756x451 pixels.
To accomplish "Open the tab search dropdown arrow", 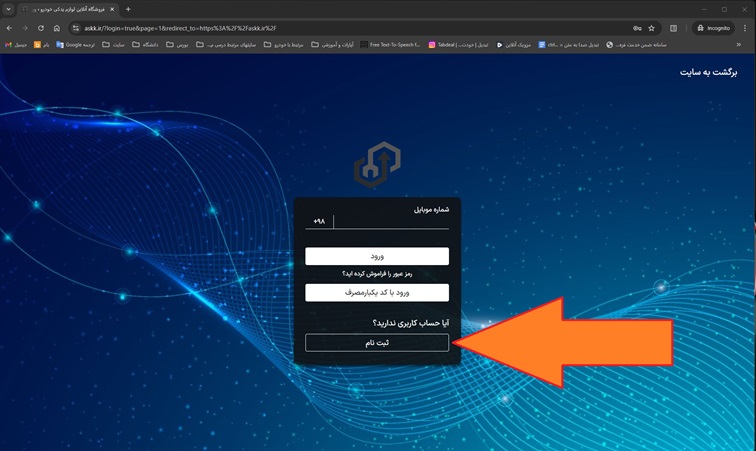I will click(9, 9).
